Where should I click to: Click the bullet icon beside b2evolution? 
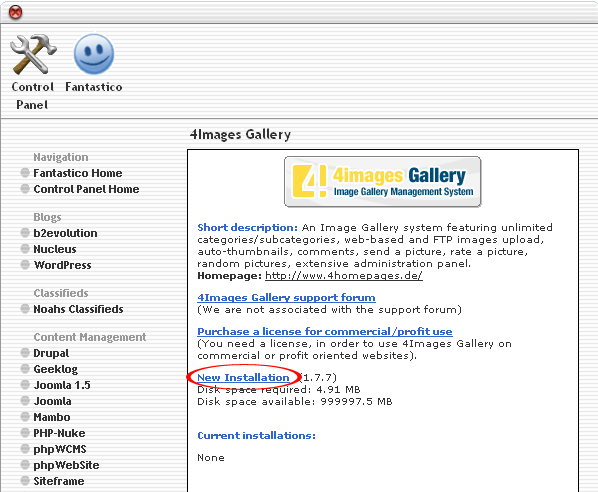pyautogui.click(x=25, y=233)
